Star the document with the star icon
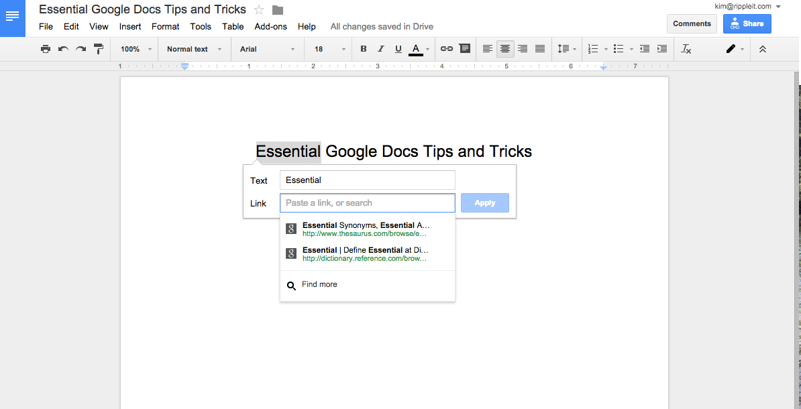This screenshot has width=801, height=409. tap(259, 10)
